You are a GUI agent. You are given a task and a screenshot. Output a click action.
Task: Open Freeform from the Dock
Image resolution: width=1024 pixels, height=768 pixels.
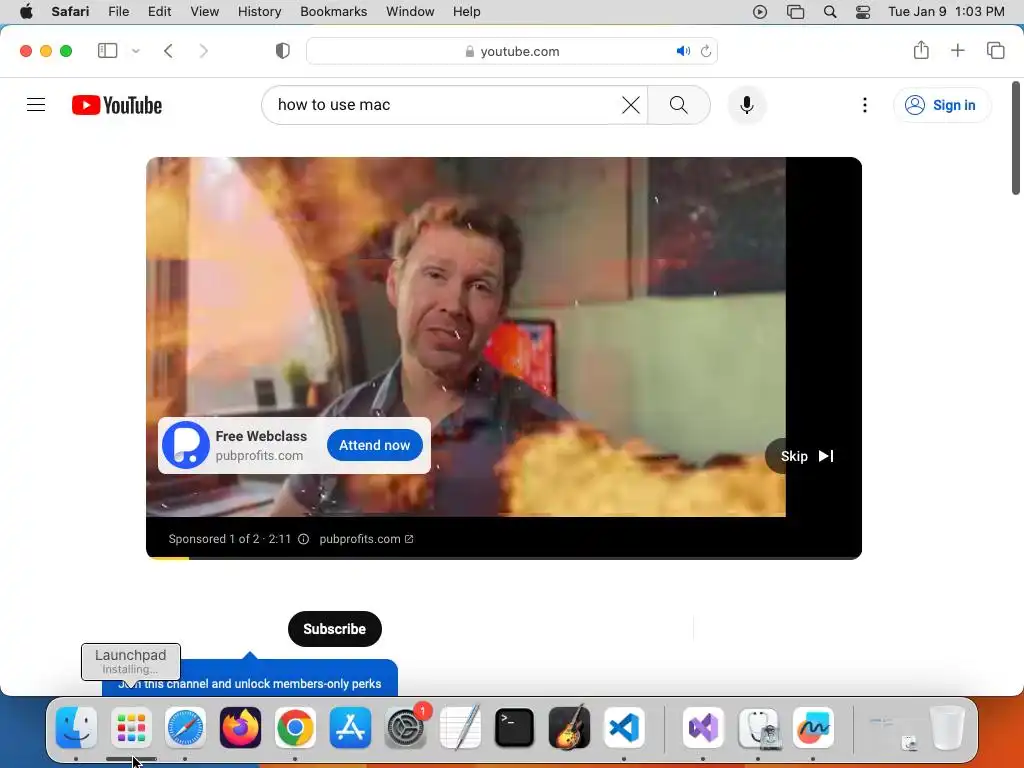813,728
